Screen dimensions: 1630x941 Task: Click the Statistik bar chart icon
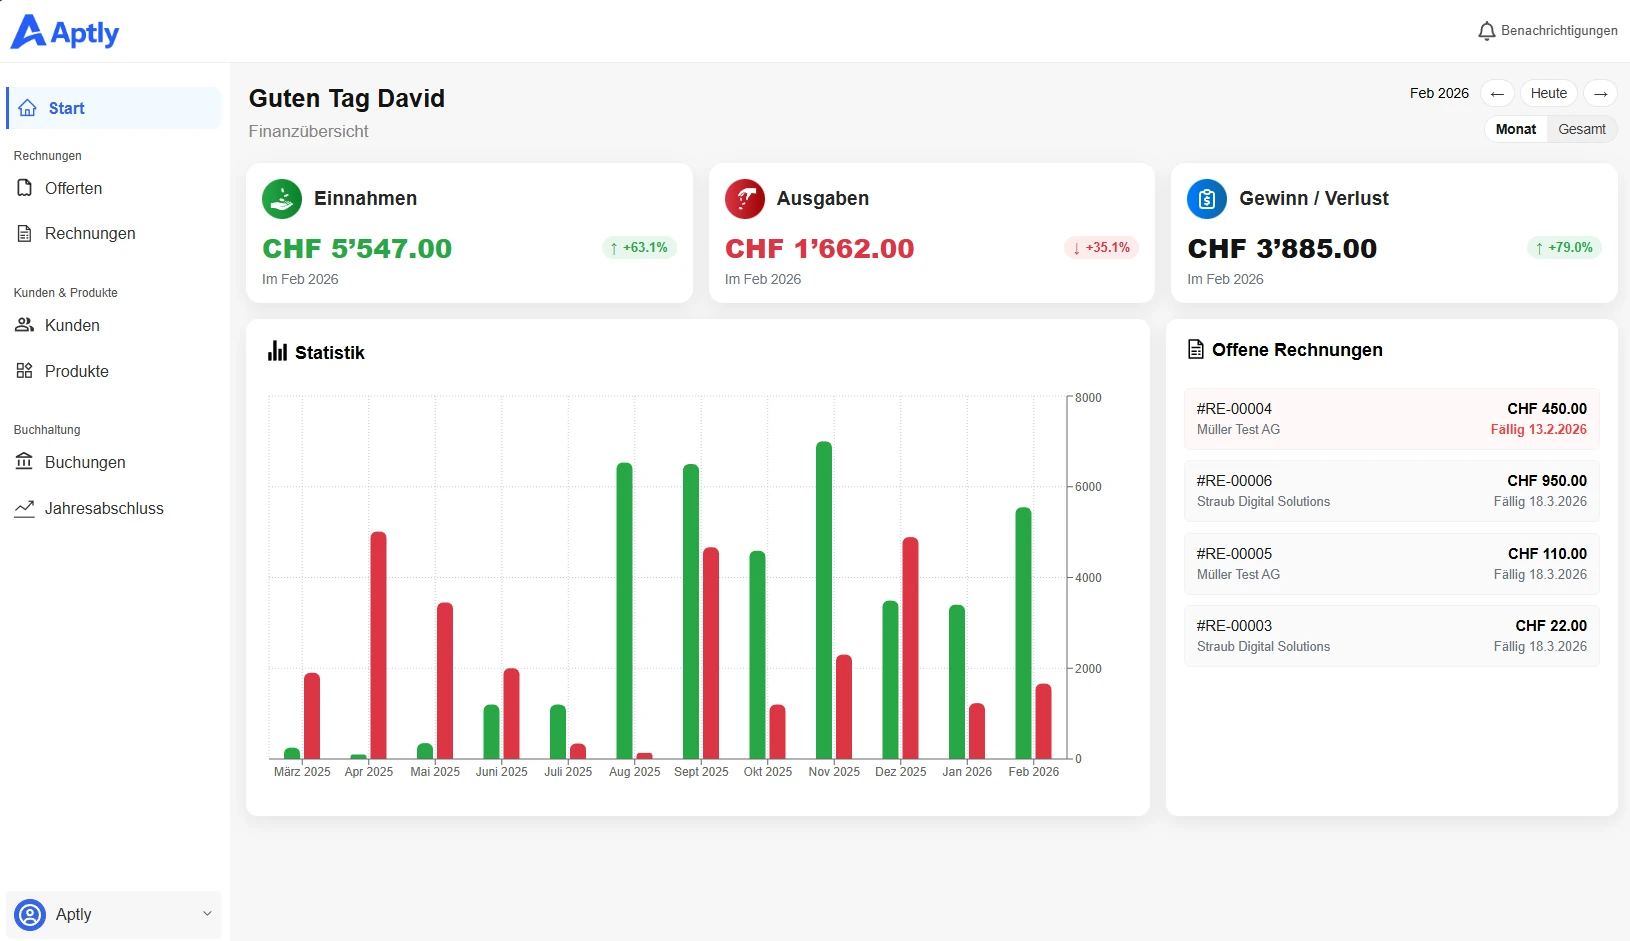point(277,351)
